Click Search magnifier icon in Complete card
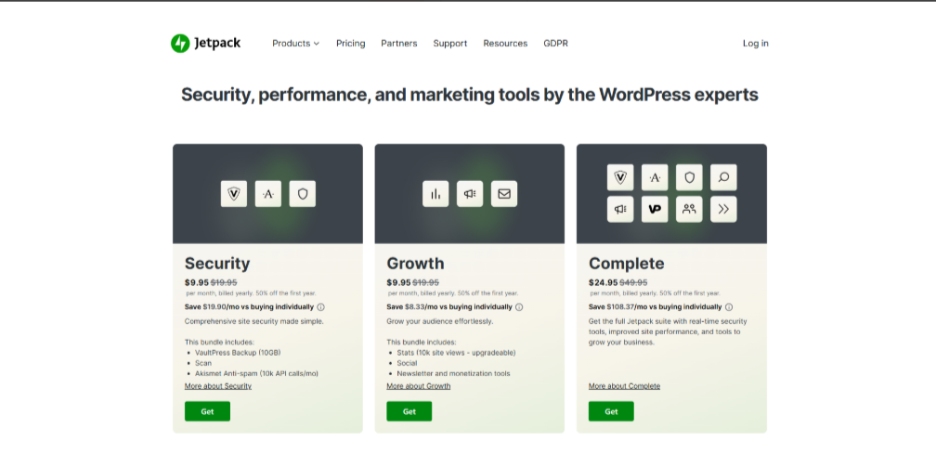936x453 pixels. 723,177
